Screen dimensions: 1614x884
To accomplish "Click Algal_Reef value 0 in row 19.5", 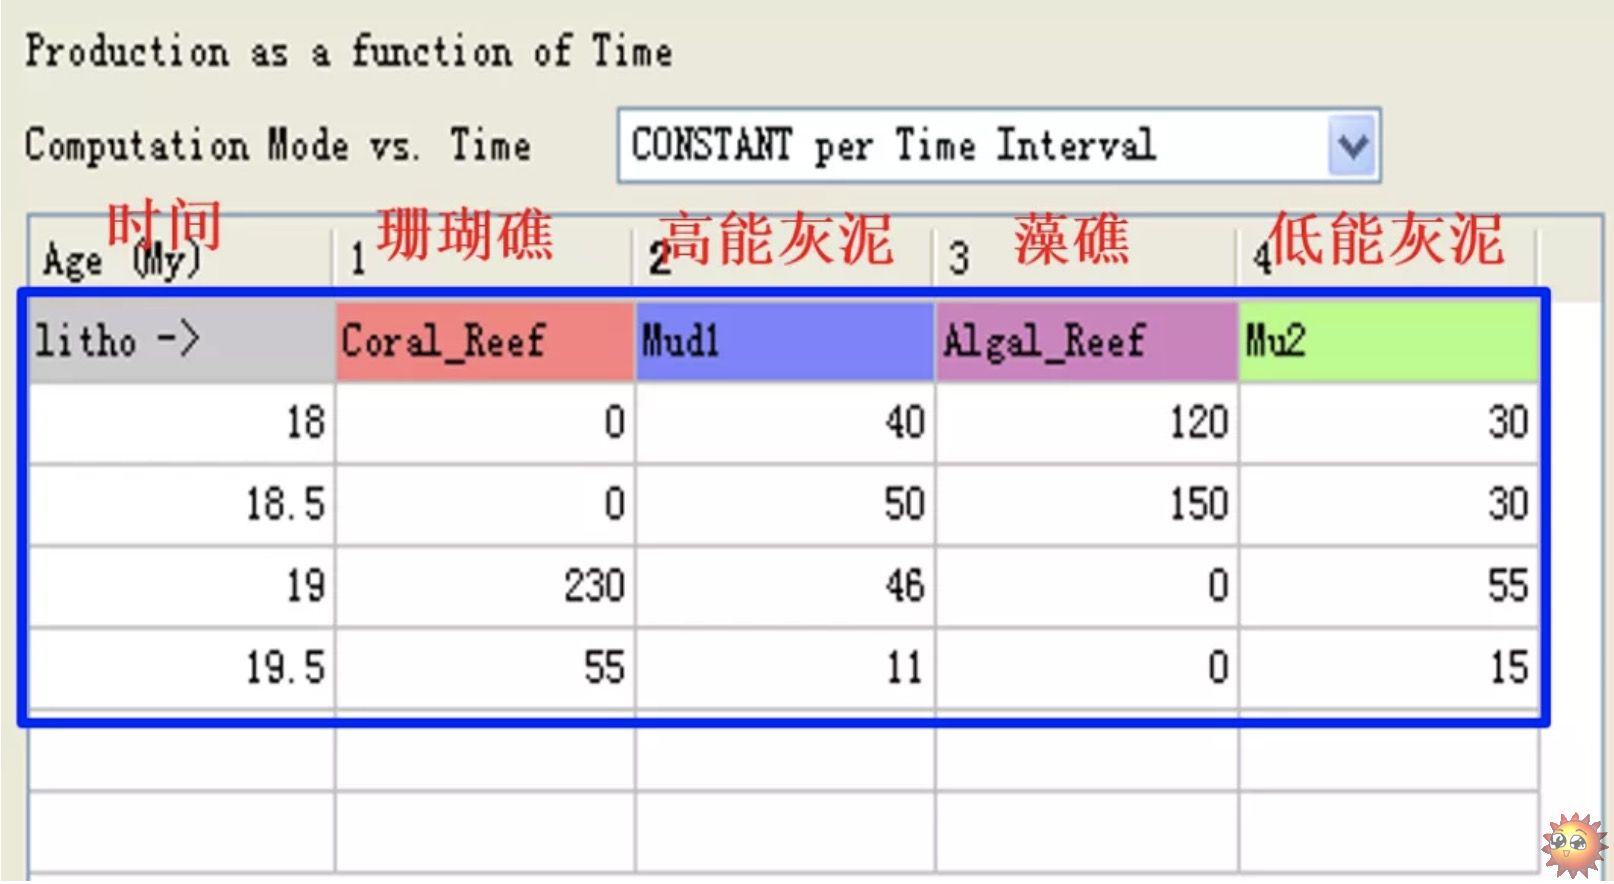I will 1087,668.
